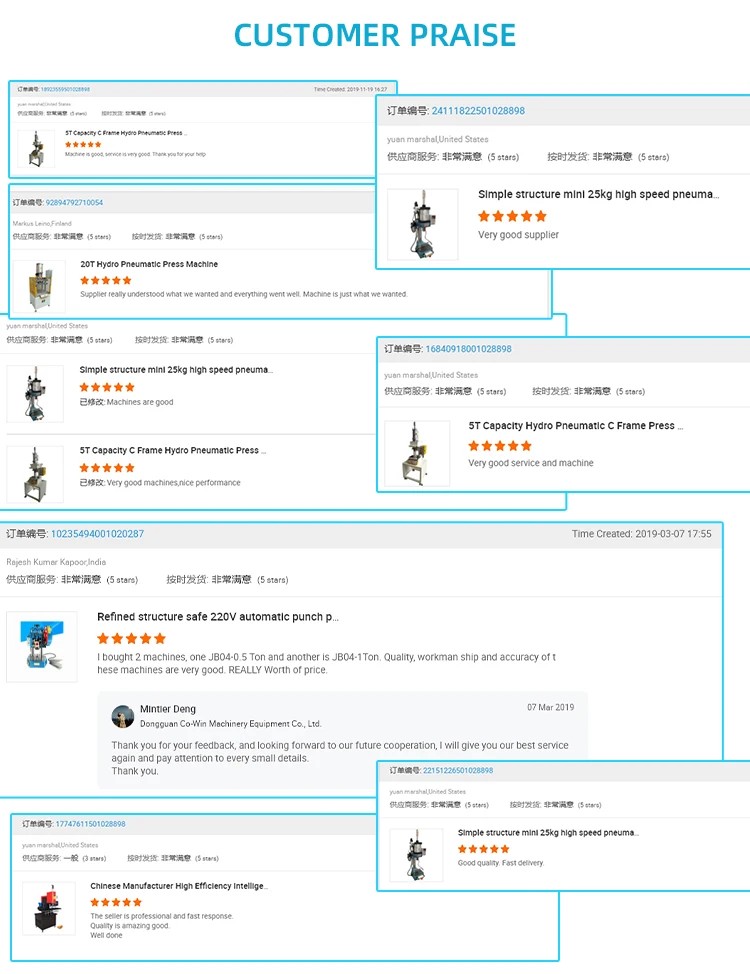Open order number 92894792710054 link
This screenshot has height=974, width=750.
click(74, 203)
